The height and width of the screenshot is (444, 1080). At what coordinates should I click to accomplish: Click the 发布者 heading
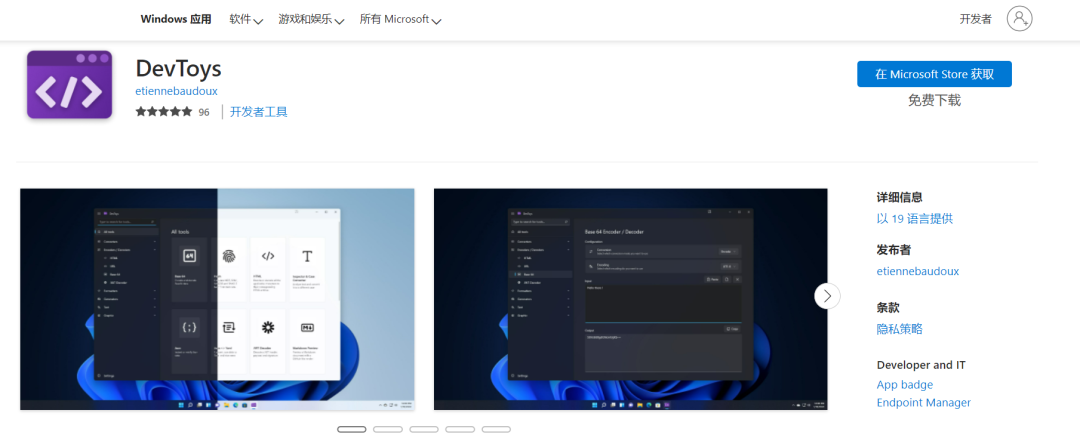click(894, 250)
